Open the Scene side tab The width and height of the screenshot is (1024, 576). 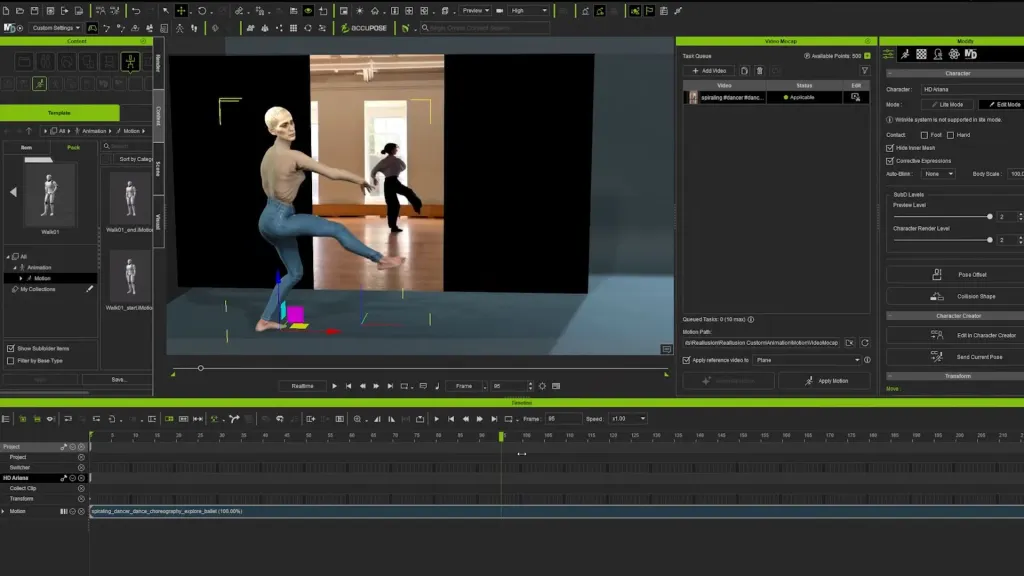pyautogui.click(x=158, y=168)
